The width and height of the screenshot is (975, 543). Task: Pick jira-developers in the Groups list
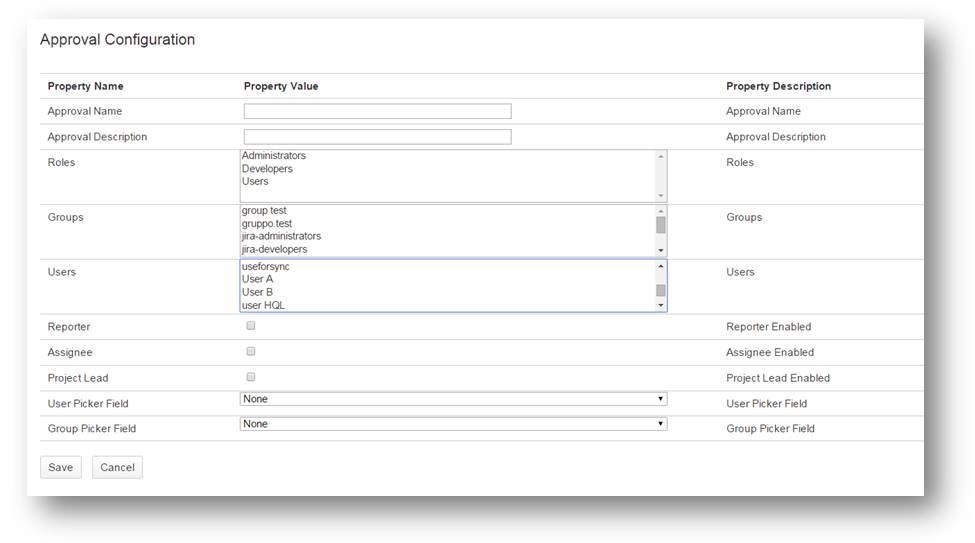click(274, 250)
